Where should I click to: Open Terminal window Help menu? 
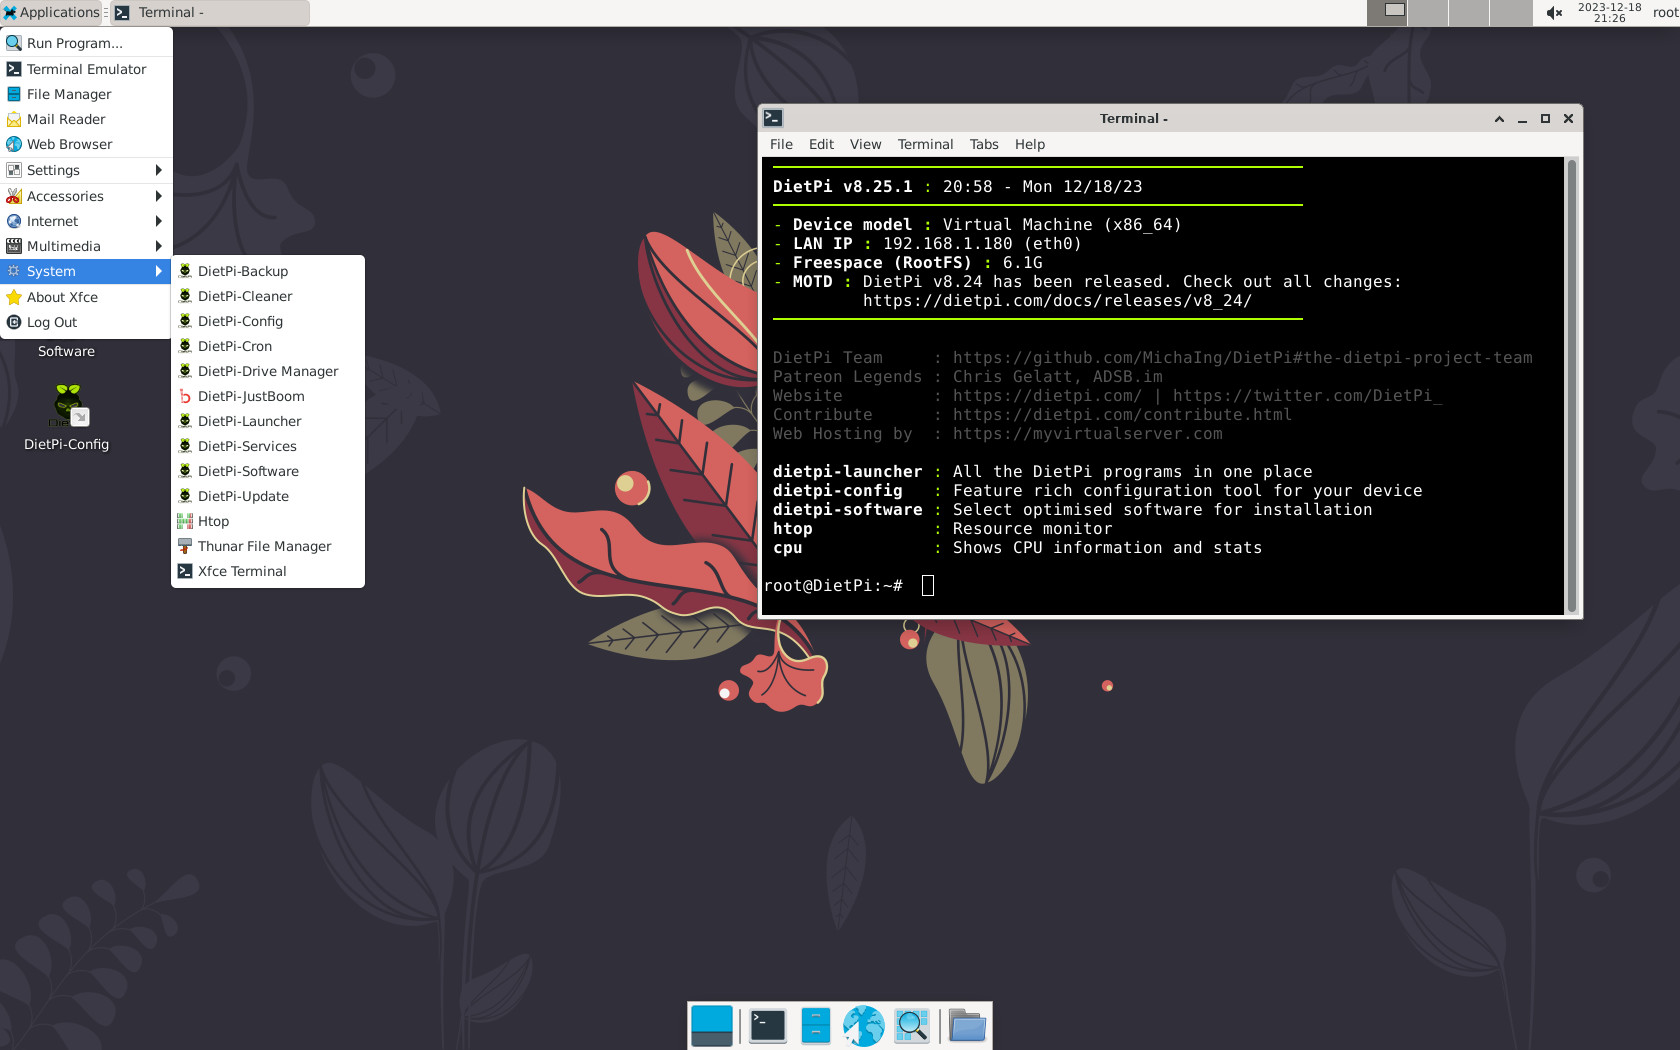1030,144
